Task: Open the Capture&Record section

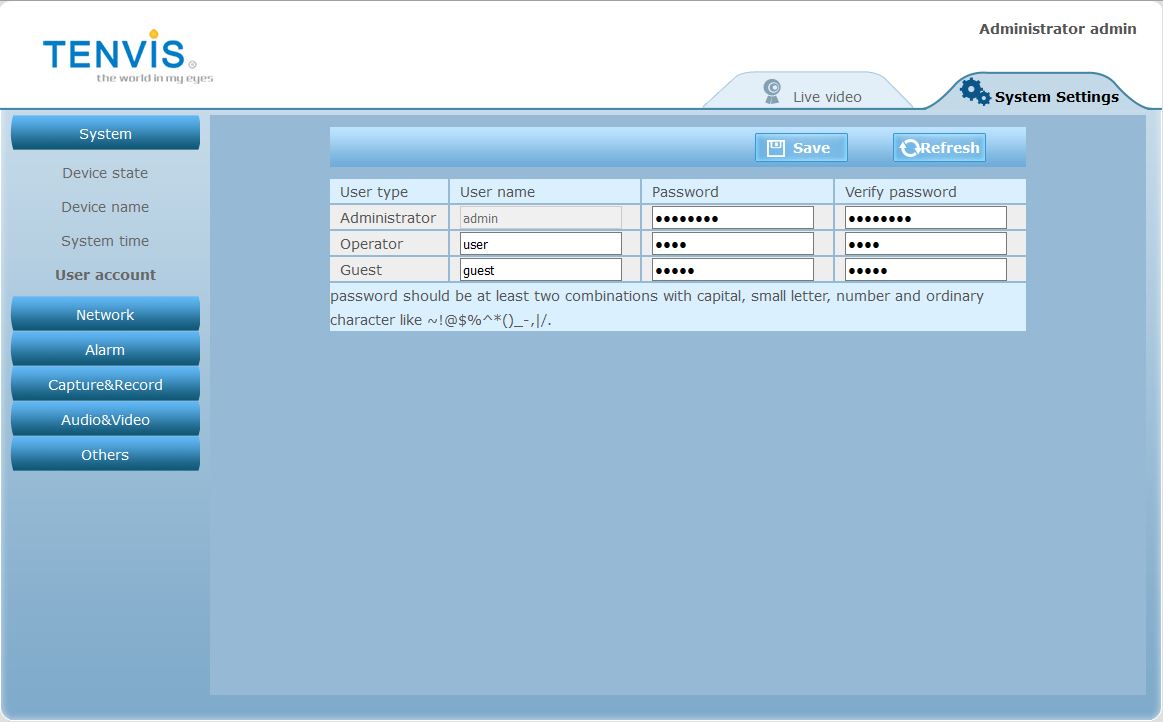Action: pos(105,385)
